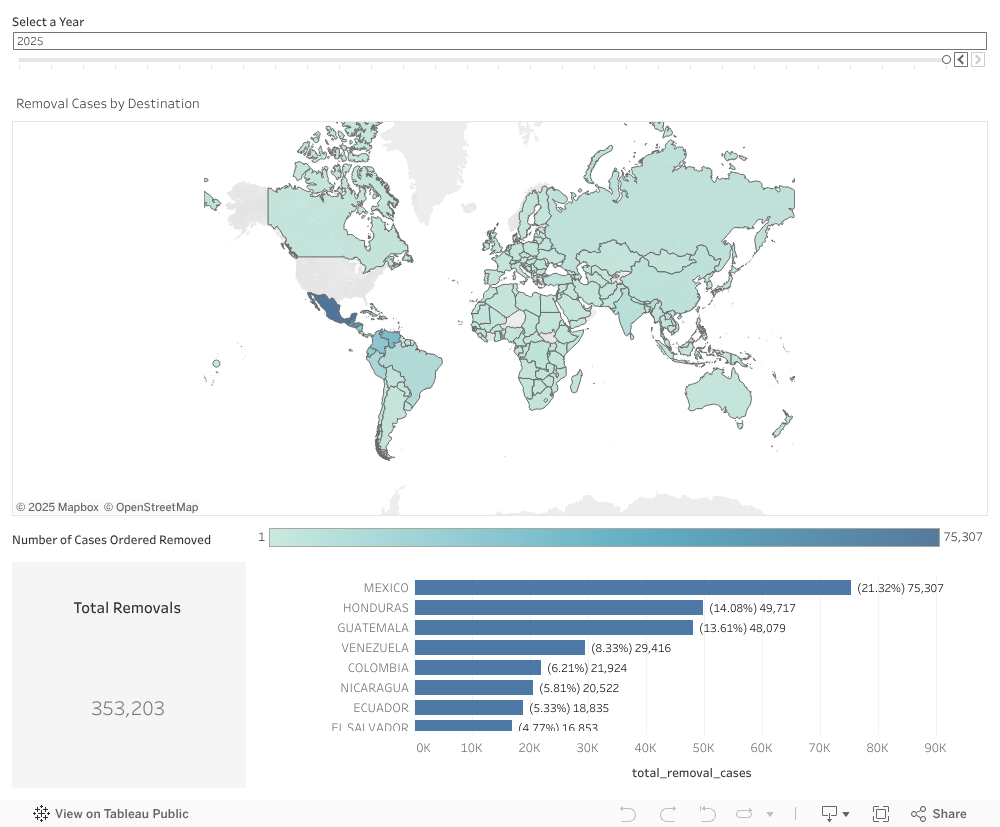Click the OpenStreetMap attribution link

[x=151, y=507]
